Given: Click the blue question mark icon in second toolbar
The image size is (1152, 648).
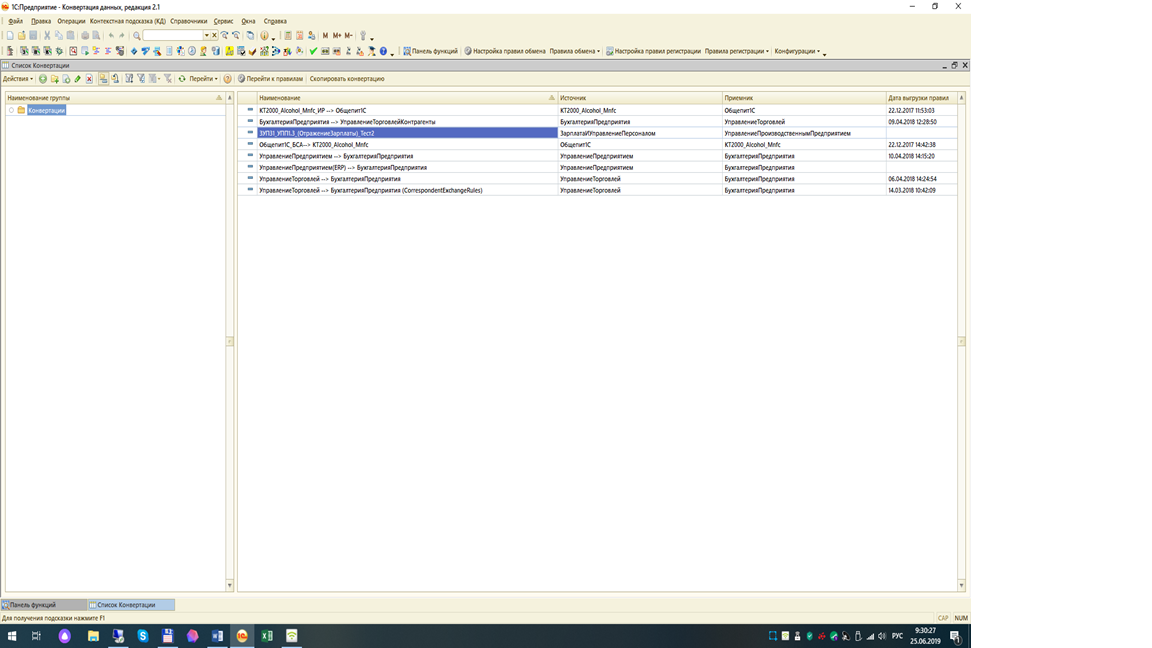Looking at the screenshot, I should 383,51.
